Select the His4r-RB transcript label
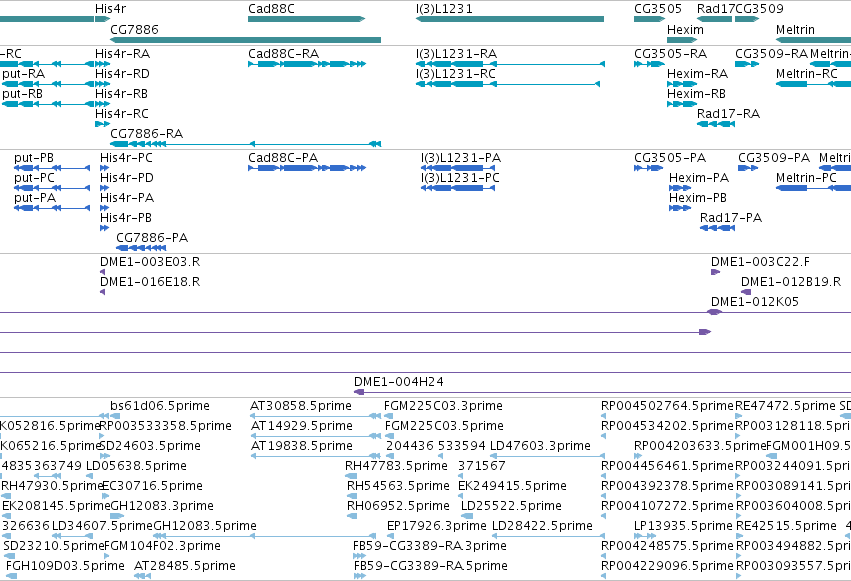This screenshot has height=581, width=851. coord(122,94)
